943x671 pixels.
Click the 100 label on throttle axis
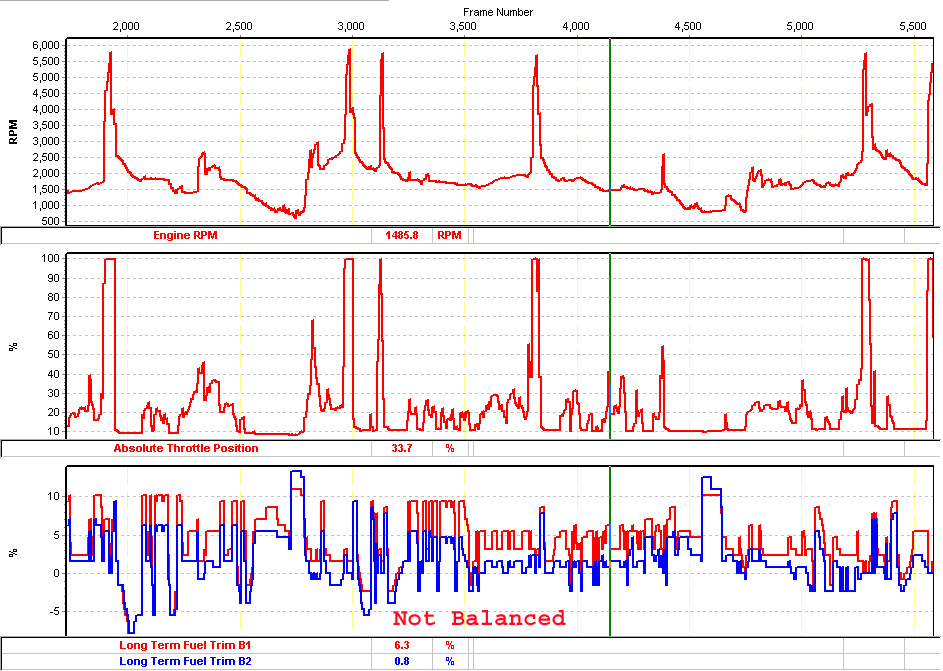(51, 259)
